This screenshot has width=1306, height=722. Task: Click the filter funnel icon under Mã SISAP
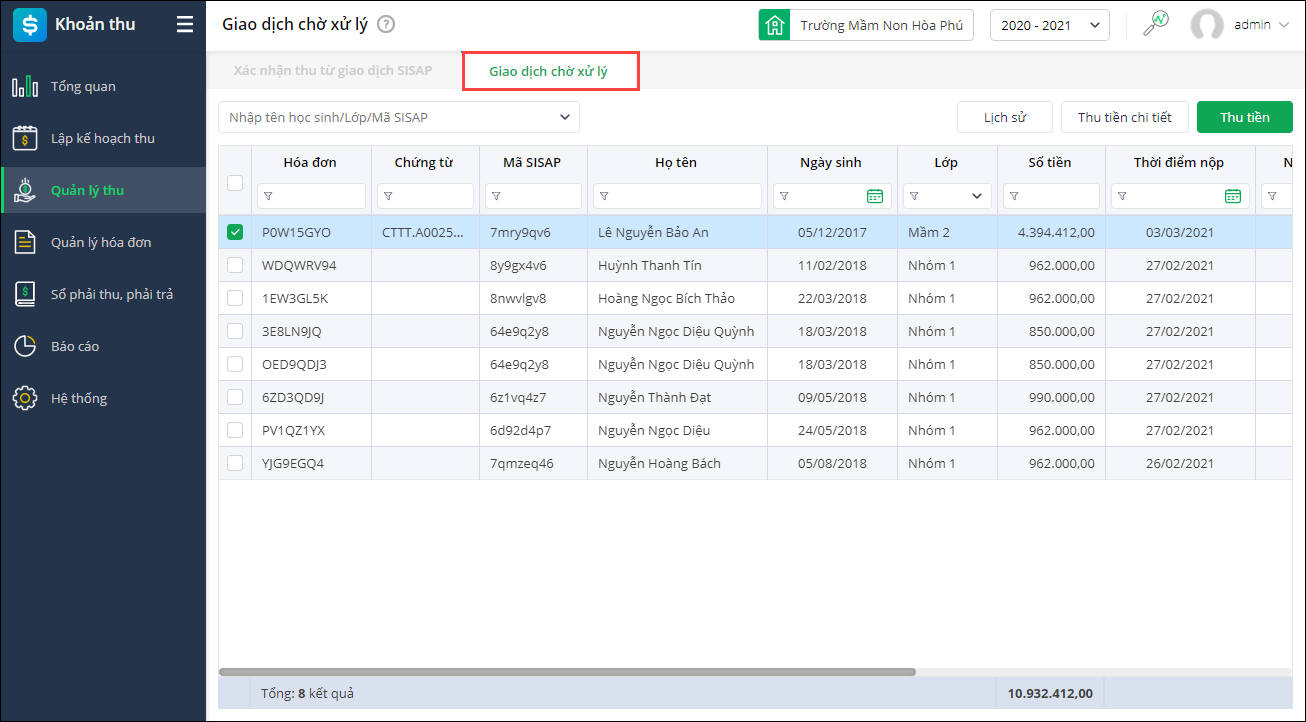click(496, 196)
